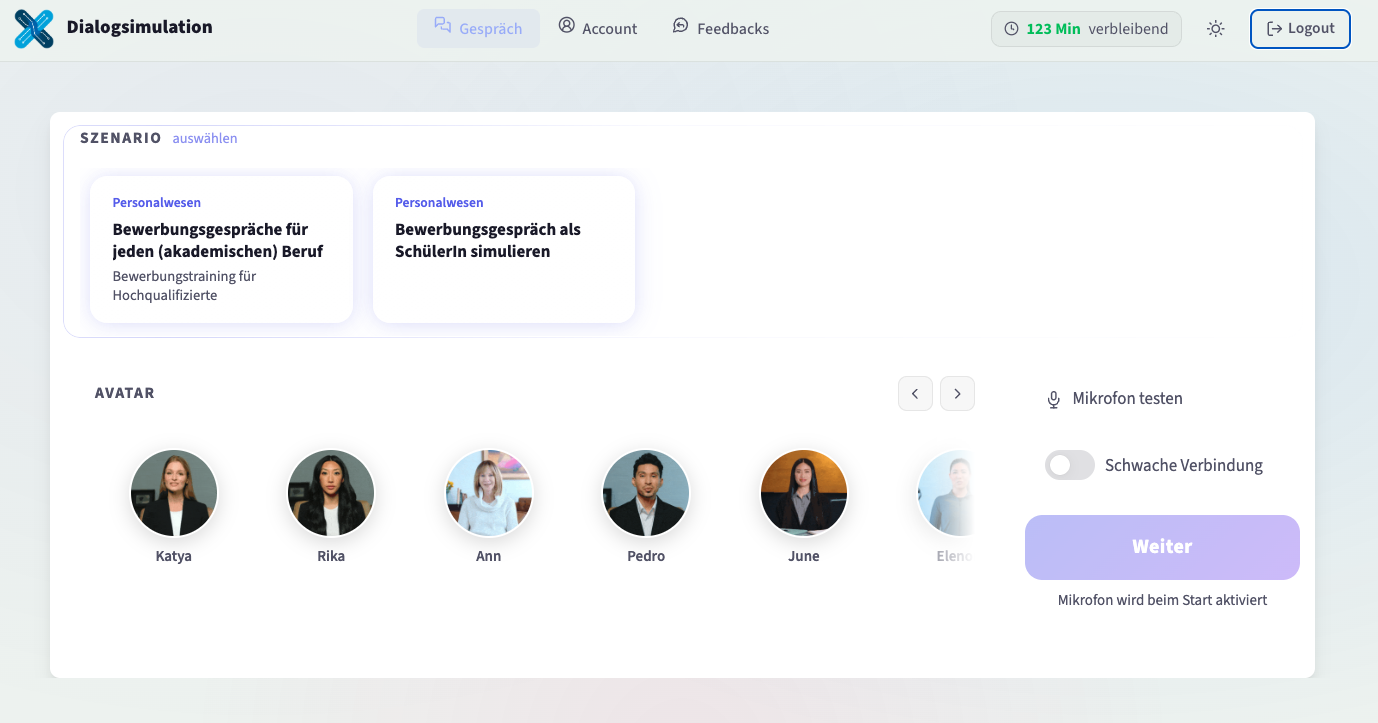
Task: Select scenario Bewerbungsgespräche für jeden (akademischen) Beruf
Action: [221, 249]
